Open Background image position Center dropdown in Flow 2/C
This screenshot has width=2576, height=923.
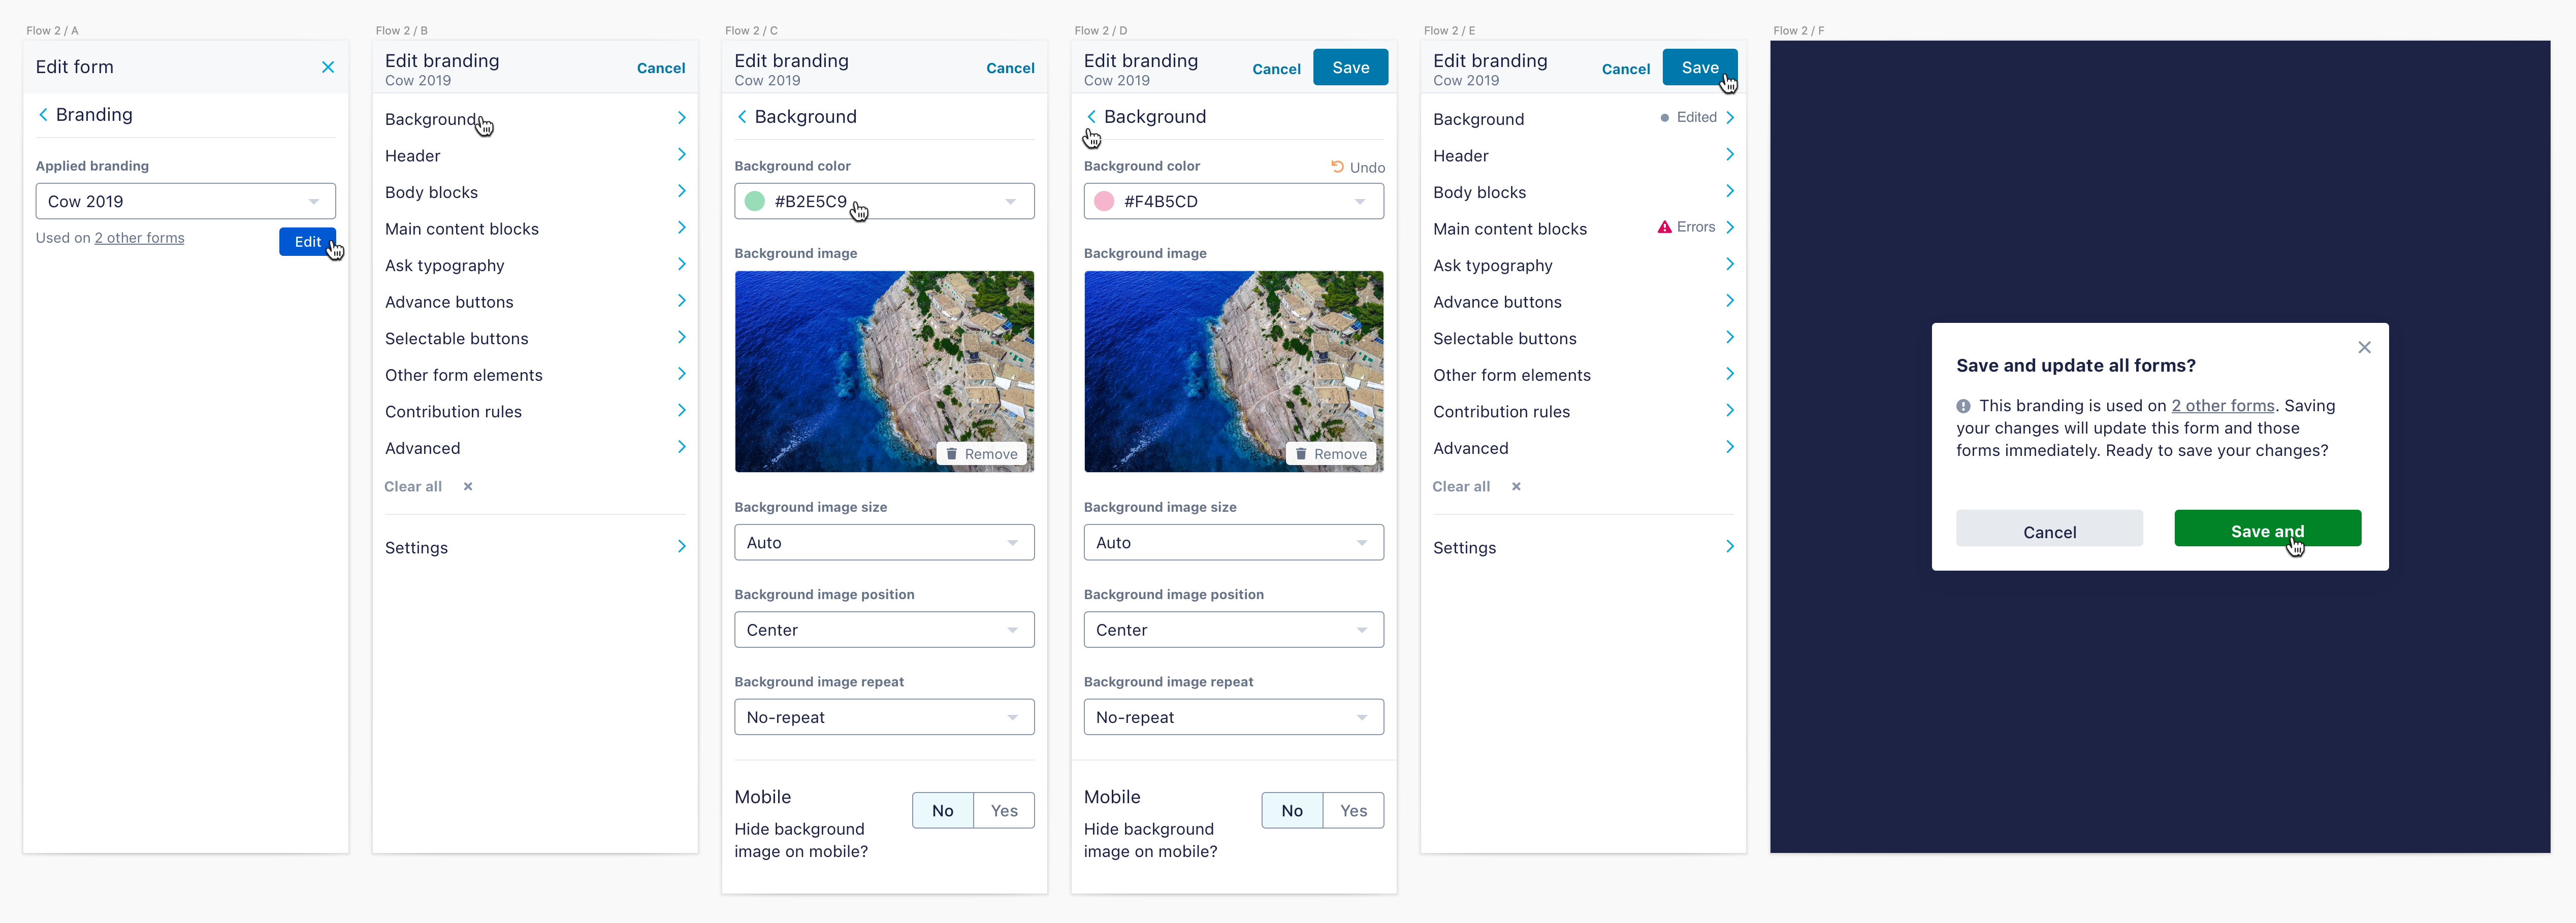click(x=884, y=630)
